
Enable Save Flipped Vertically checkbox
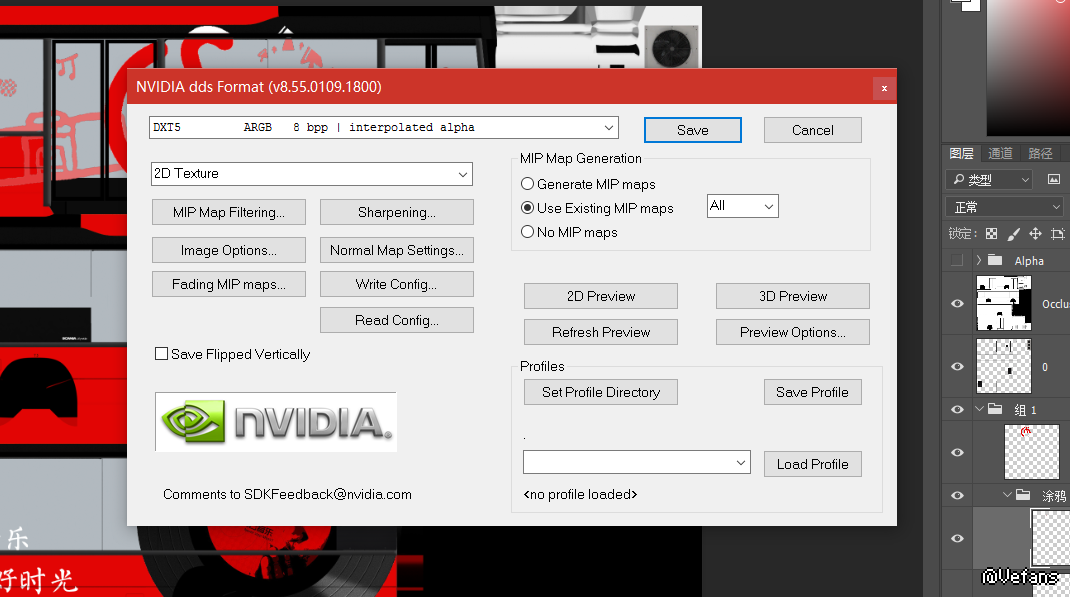point(162,354)
